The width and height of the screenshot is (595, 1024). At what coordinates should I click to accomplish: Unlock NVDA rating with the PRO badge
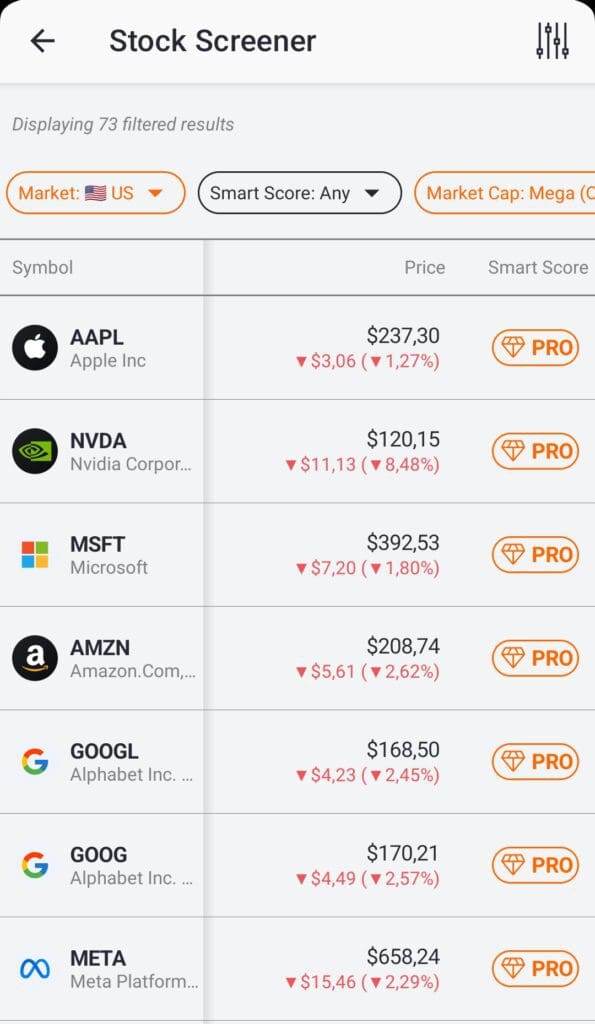pyautogui.click(x=535, y=451)
